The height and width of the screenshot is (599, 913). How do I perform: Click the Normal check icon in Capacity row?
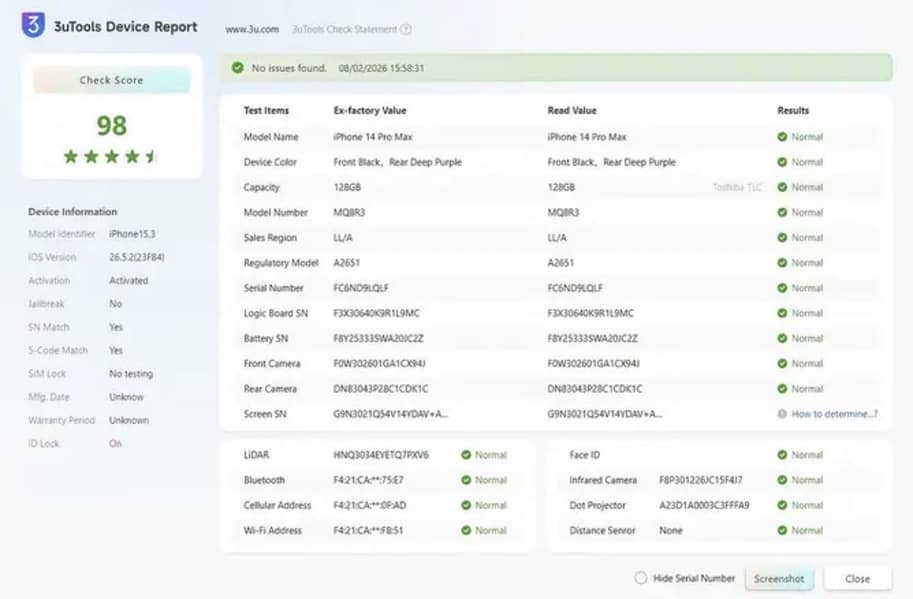[x=782, y=187]
